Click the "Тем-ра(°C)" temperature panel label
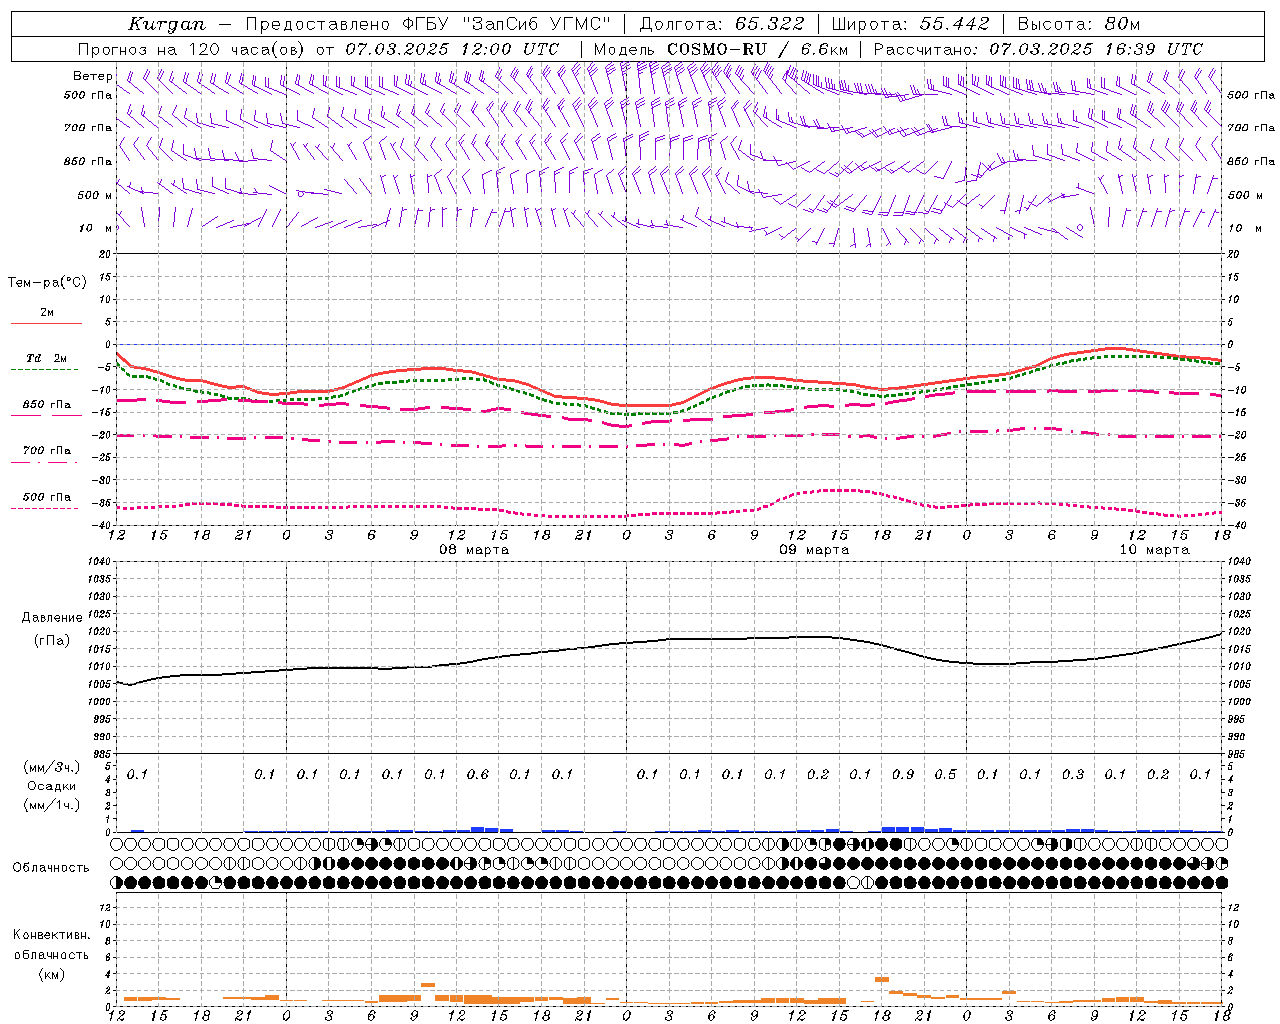Screen dimensions: 1280x1024 (x=47, y=283)
